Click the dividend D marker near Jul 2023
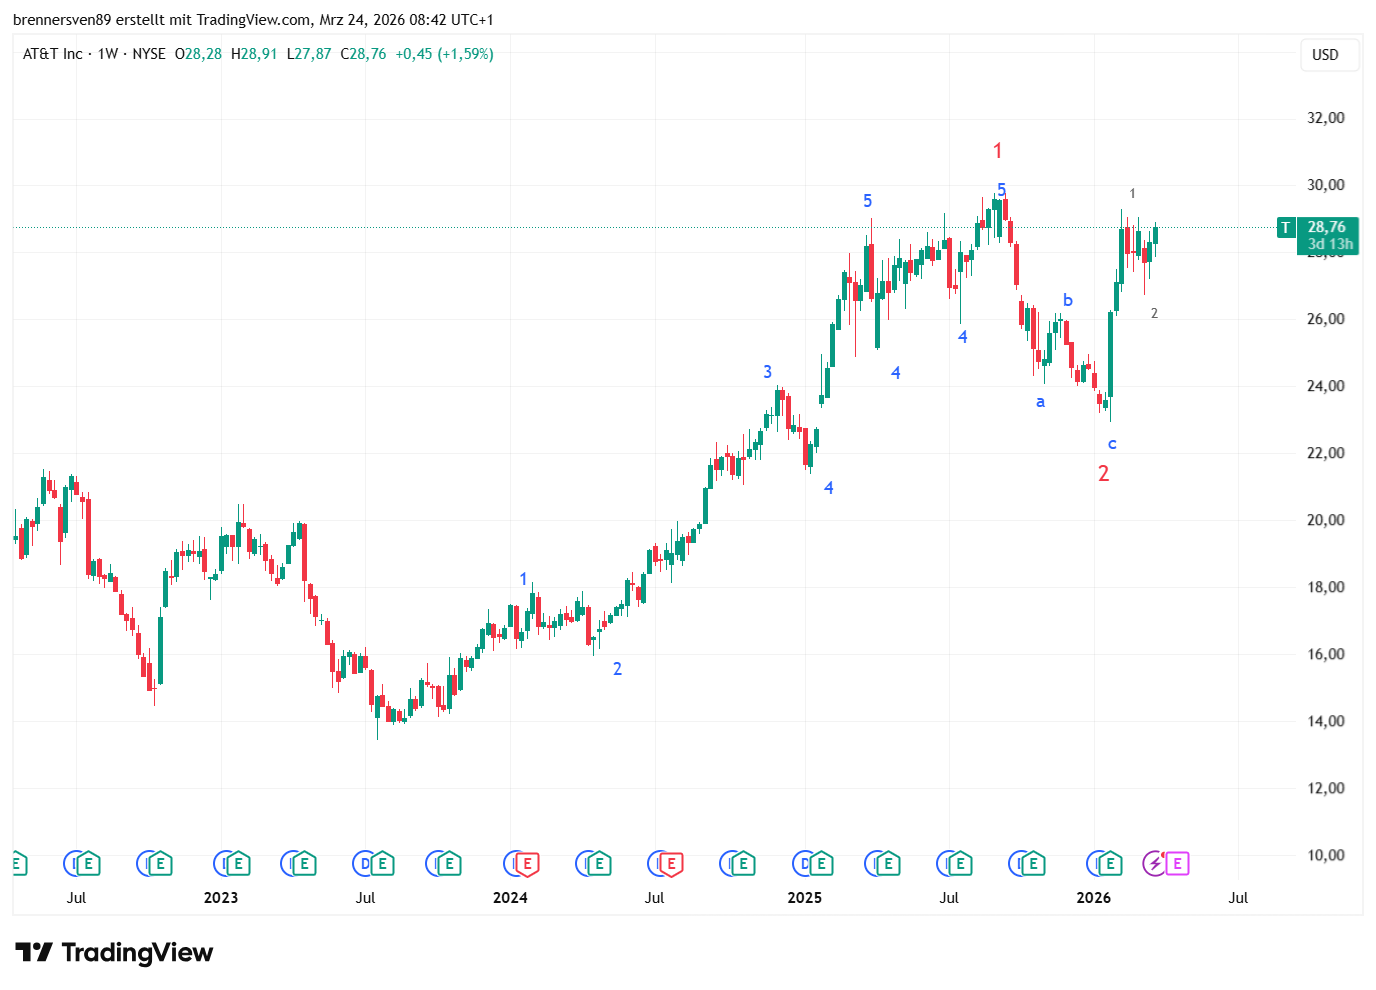The image size is (1376, 990). pos(364,863)
